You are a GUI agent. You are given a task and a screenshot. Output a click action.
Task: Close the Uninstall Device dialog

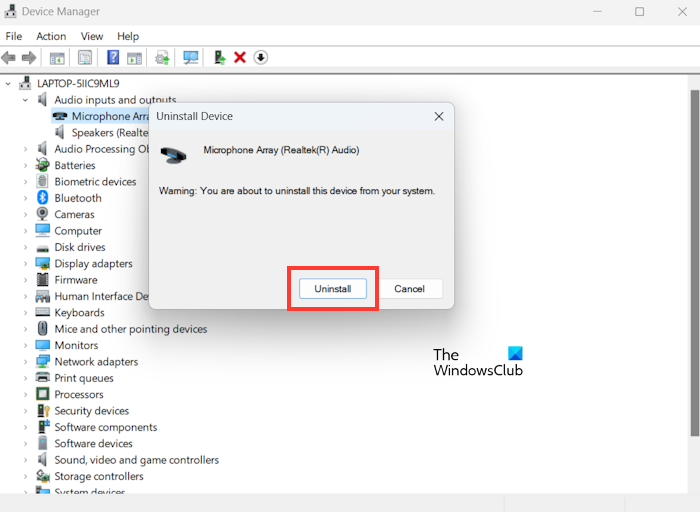tap(439, 117)
